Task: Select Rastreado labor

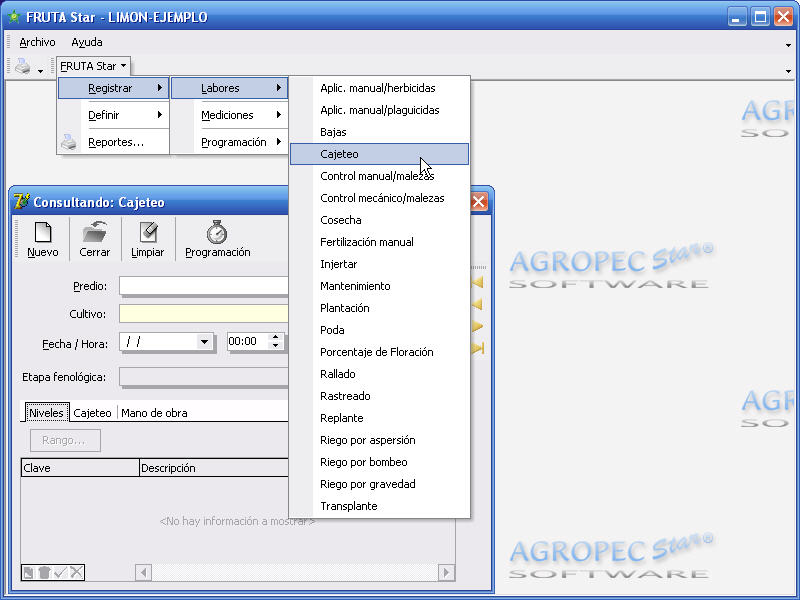Action: point(379,396)
